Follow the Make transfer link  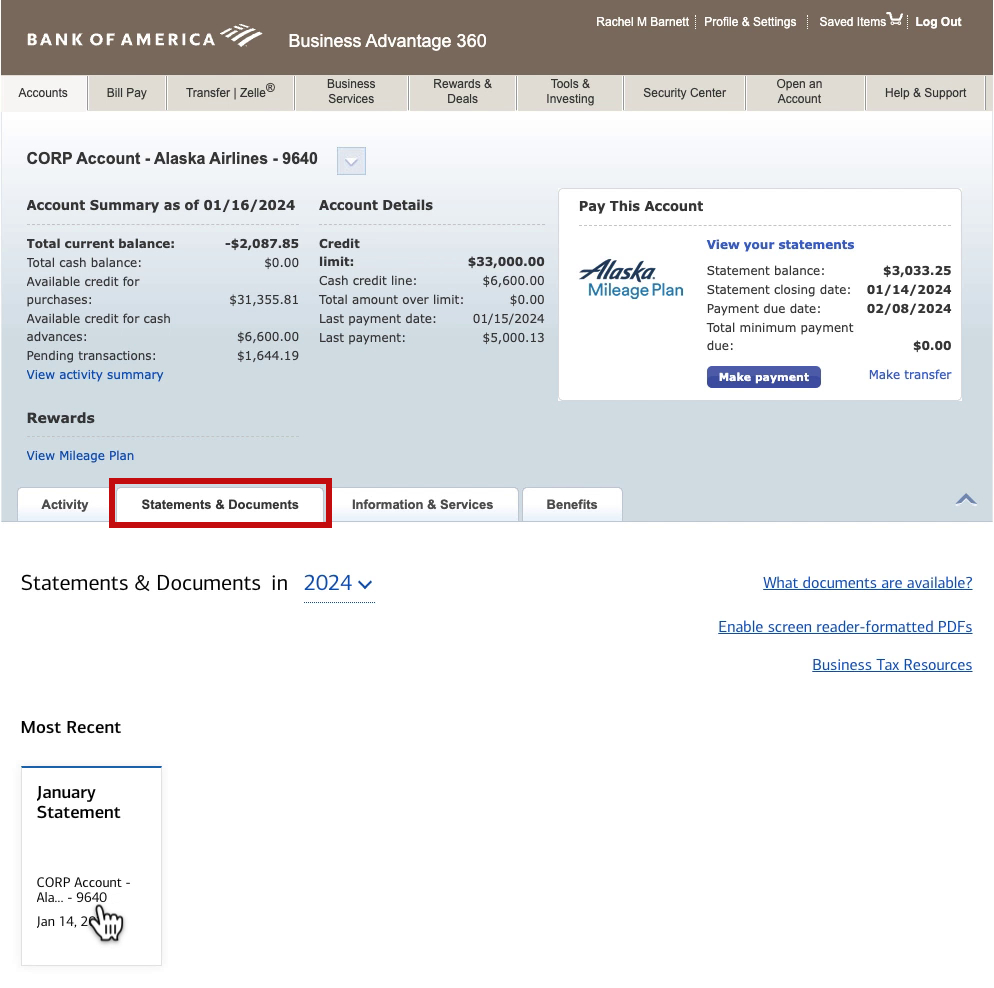(x=910, y=375)
